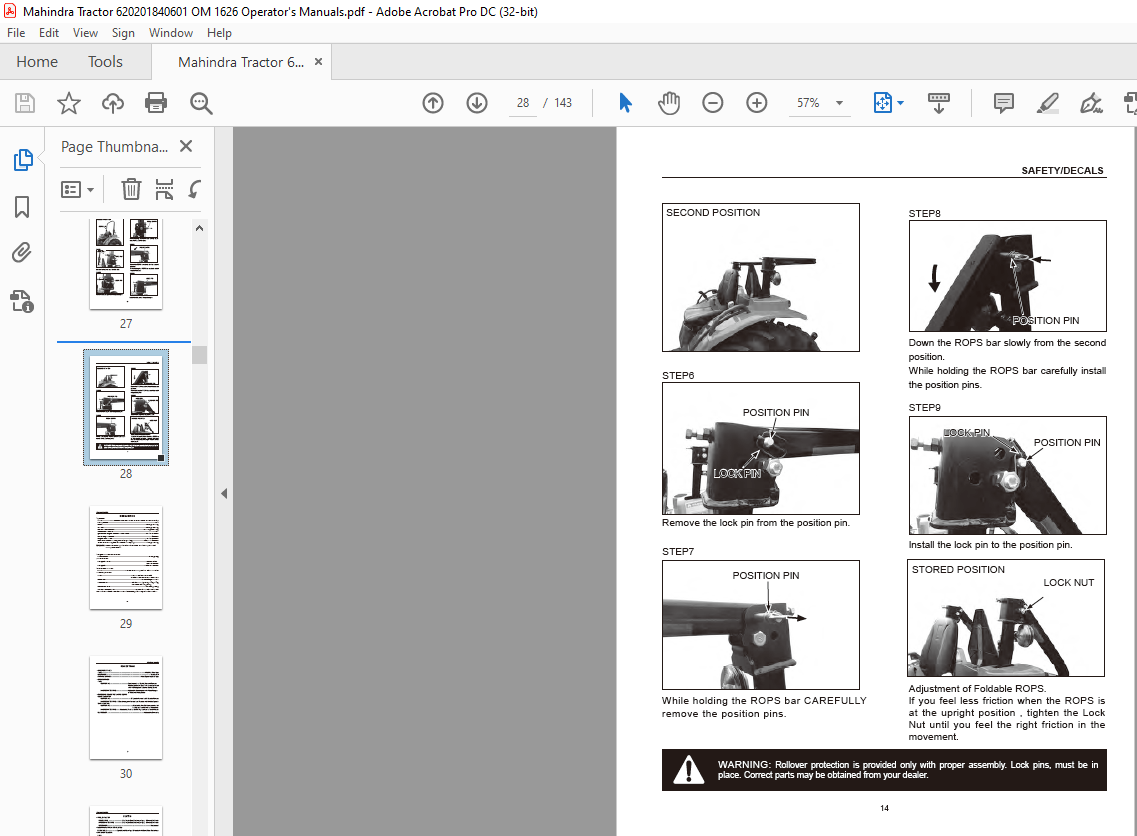Select page 30 thumbnail
Image resolution: width=1137 pixels, height=836 pixels.
(125, 708)
